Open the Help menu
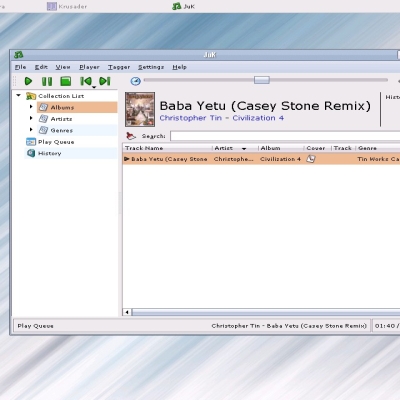Viewport: 400px width, 400px height. 179,67
